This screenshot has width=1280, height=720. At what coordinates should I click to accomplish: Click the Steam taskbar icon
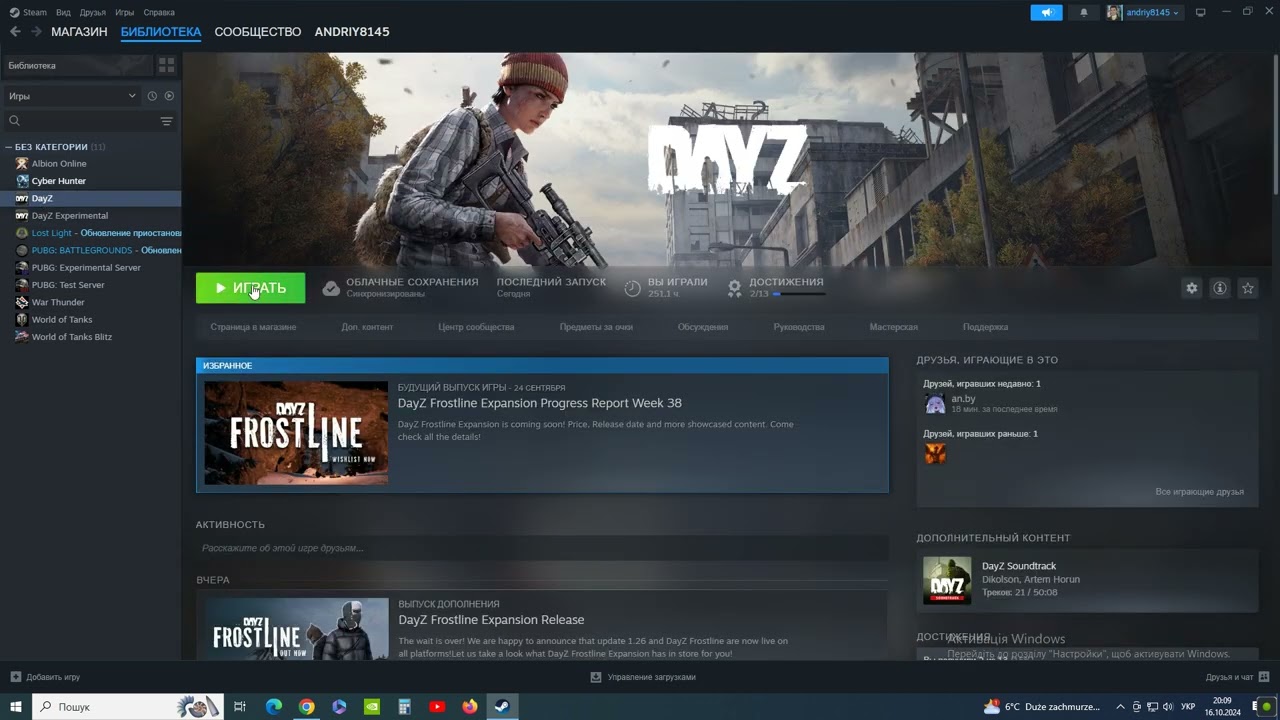(x=503, y=706)
